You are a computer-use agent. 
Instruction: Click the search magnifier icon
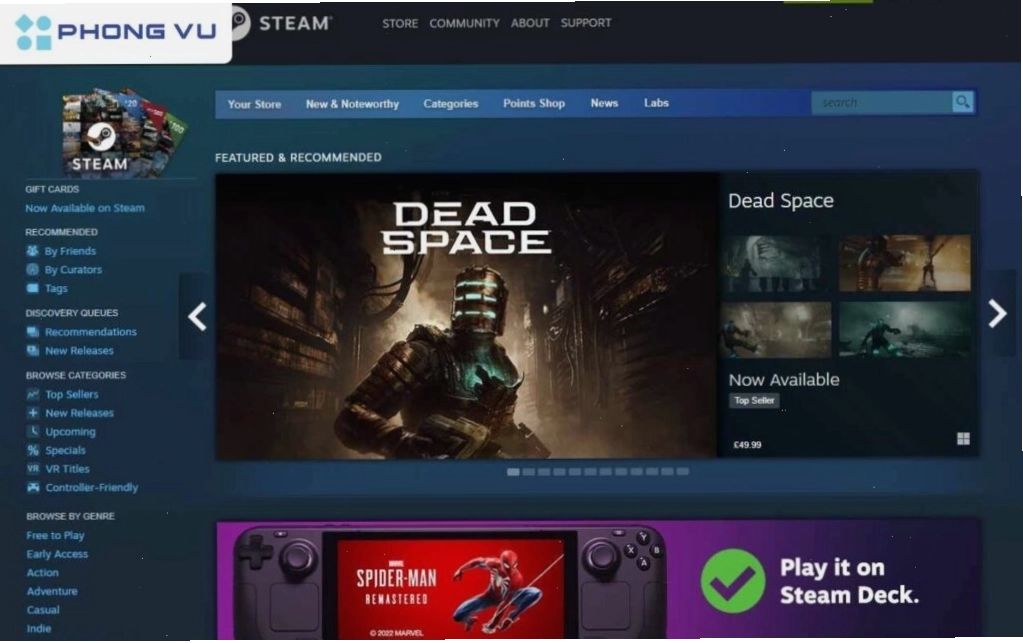coord(962,102)
